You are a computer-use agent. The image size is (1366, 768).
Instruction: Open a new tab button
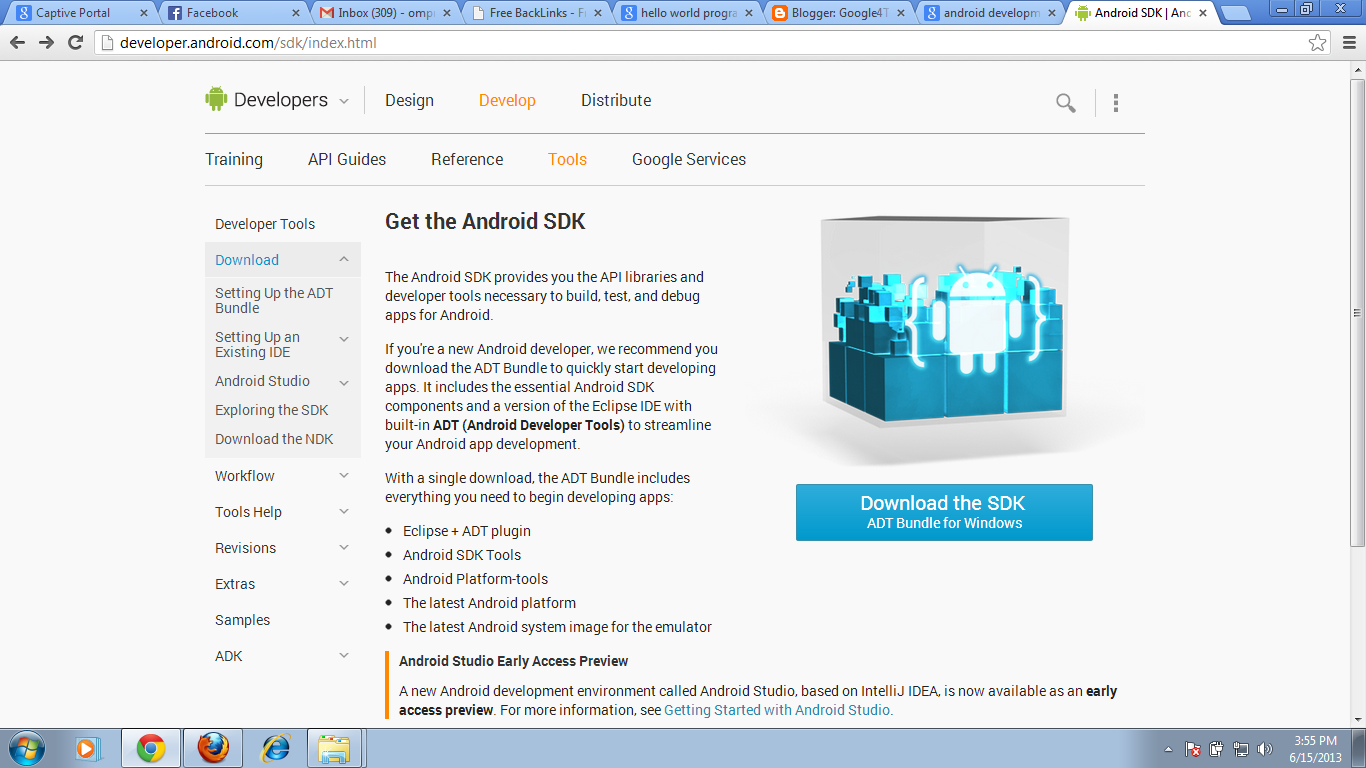pos(1236,13)
